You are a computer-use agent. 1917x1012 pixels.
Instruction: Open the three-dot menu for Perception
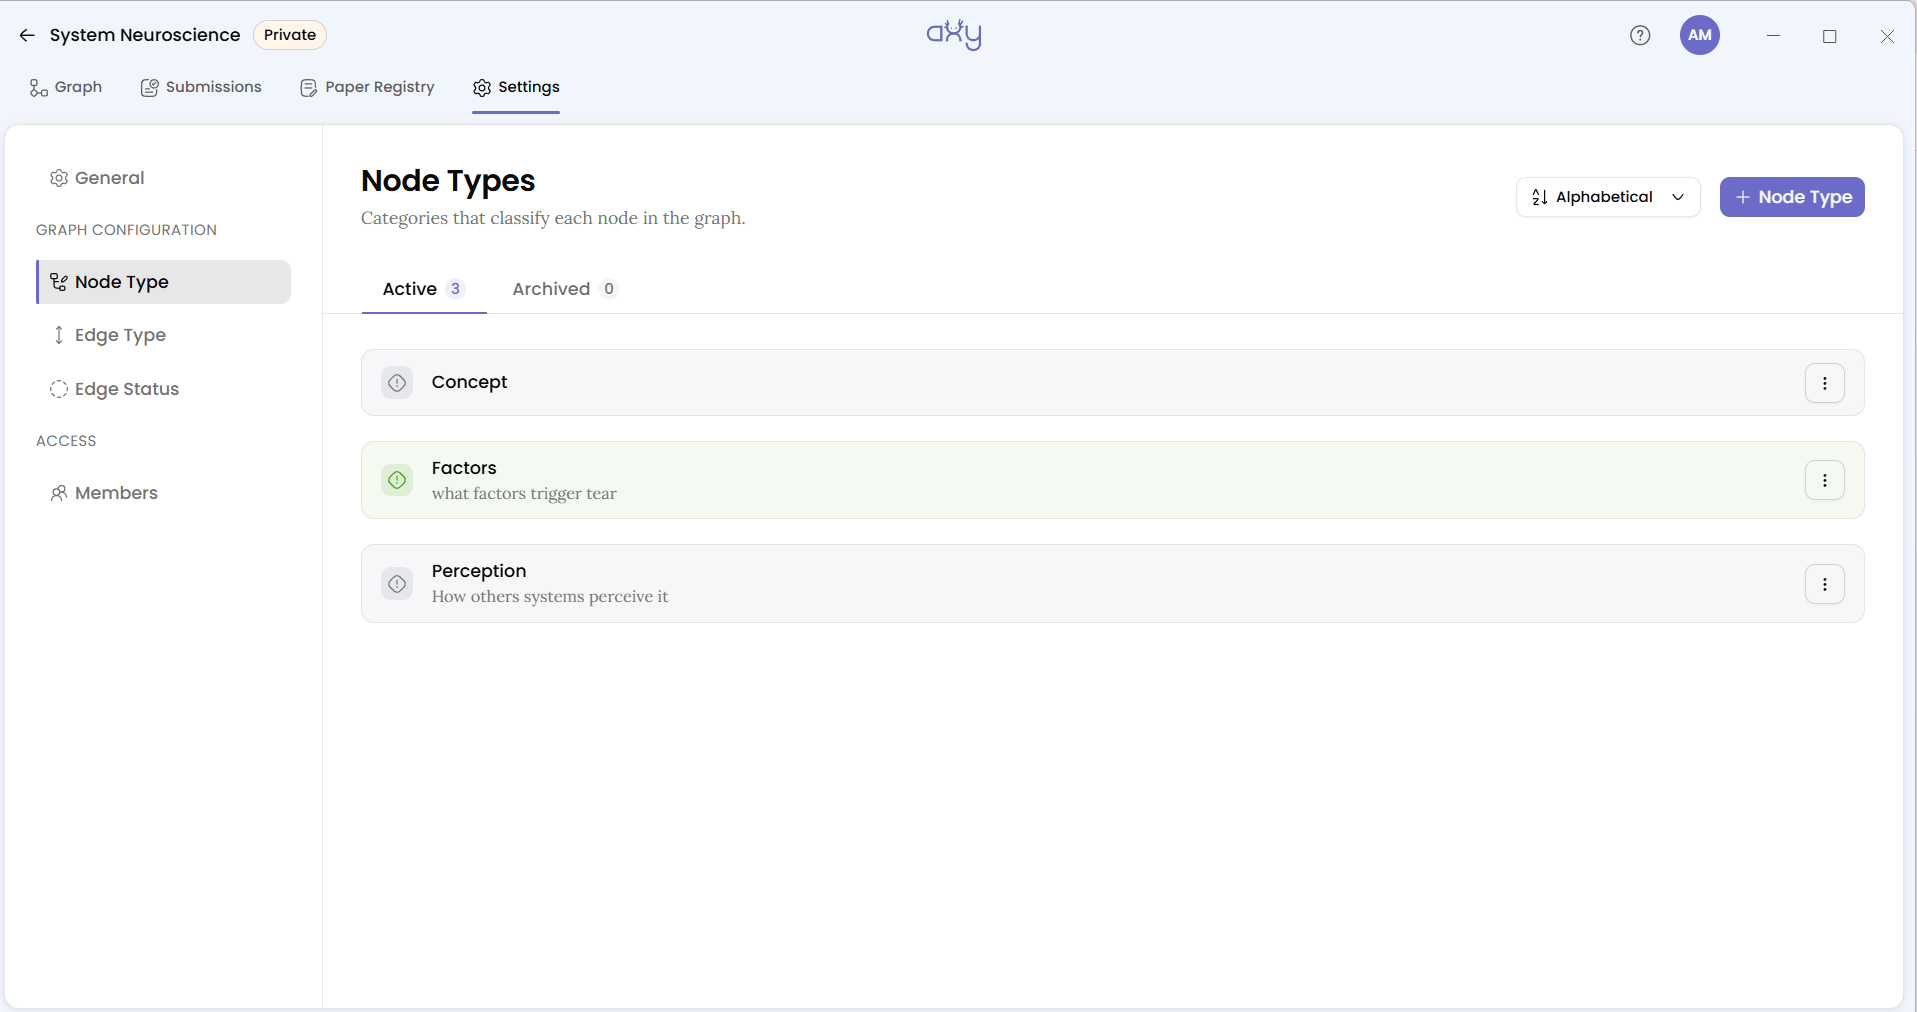pyautogui.click(x=1824, y=584)
